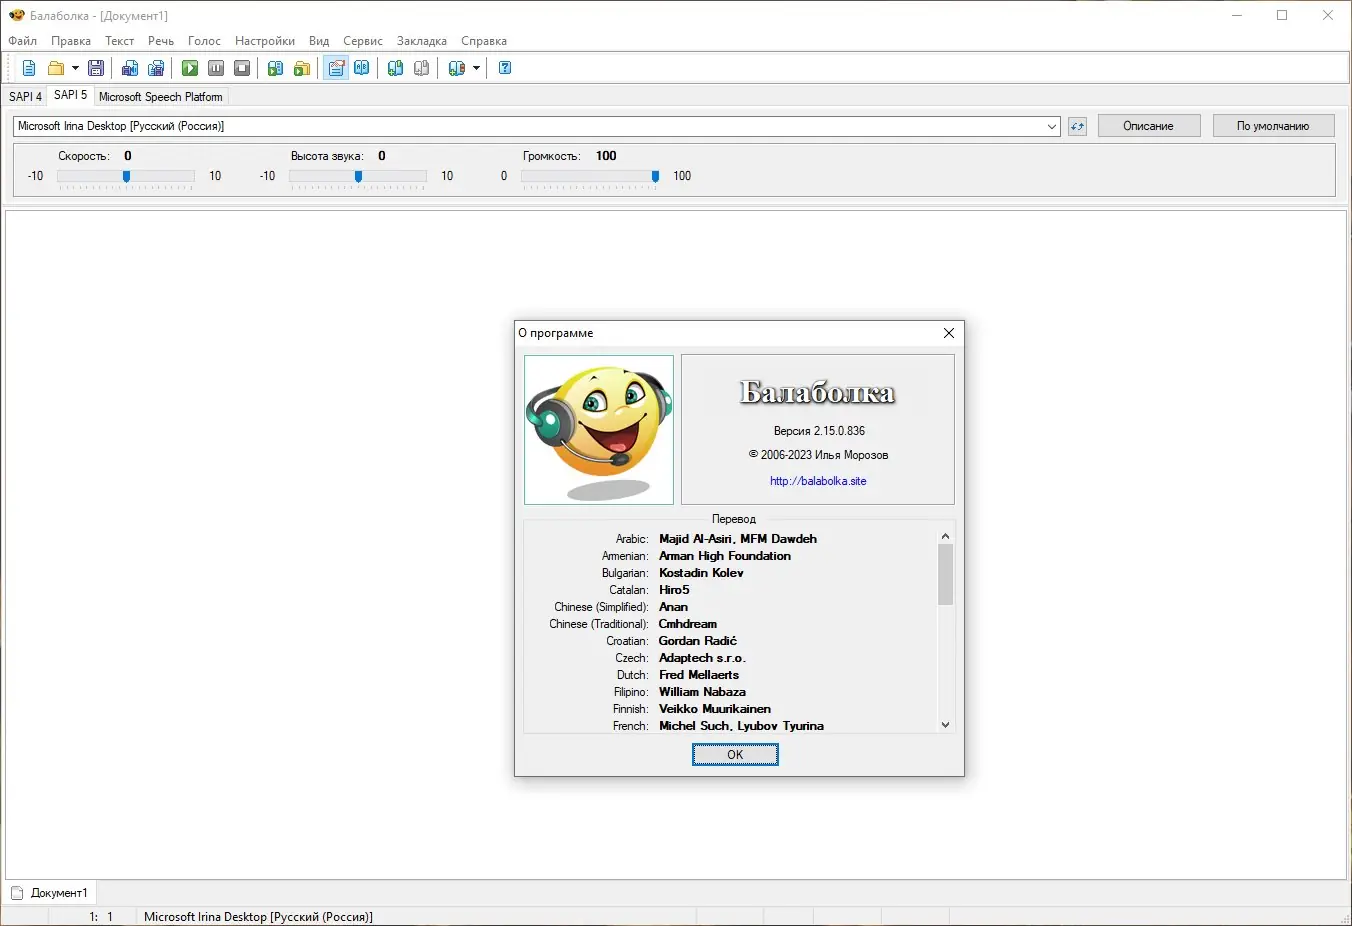Click the translator name Veikko Muurikainen
Viewport: 1352px width, 926px height.
pos(715,709)
